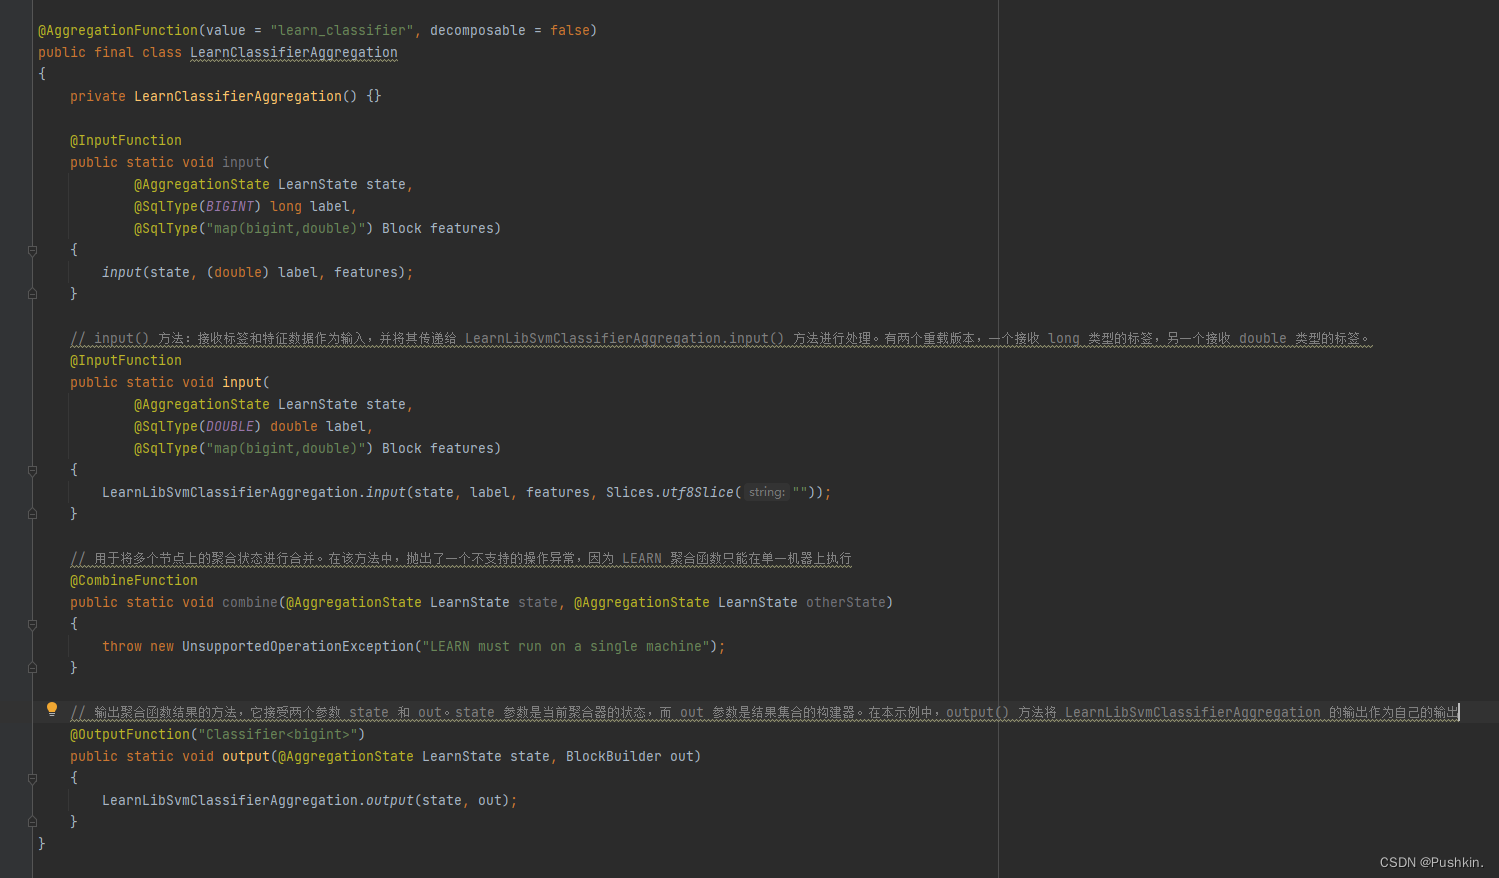Click the "LEARN must run on a single machine" string
Image resolution: width=1499 pixels, height=878 pixels.
(566, 647)
